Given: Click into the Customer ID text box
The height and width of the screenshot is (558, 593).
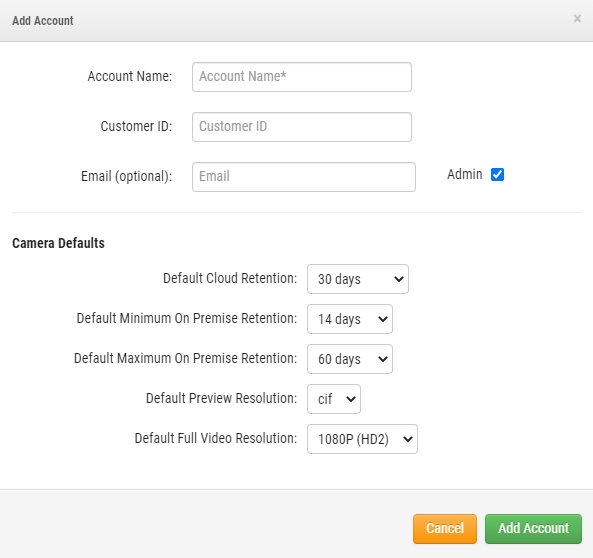Looking at the screenshot, I should pyautogui.click(x=302, y=127).
